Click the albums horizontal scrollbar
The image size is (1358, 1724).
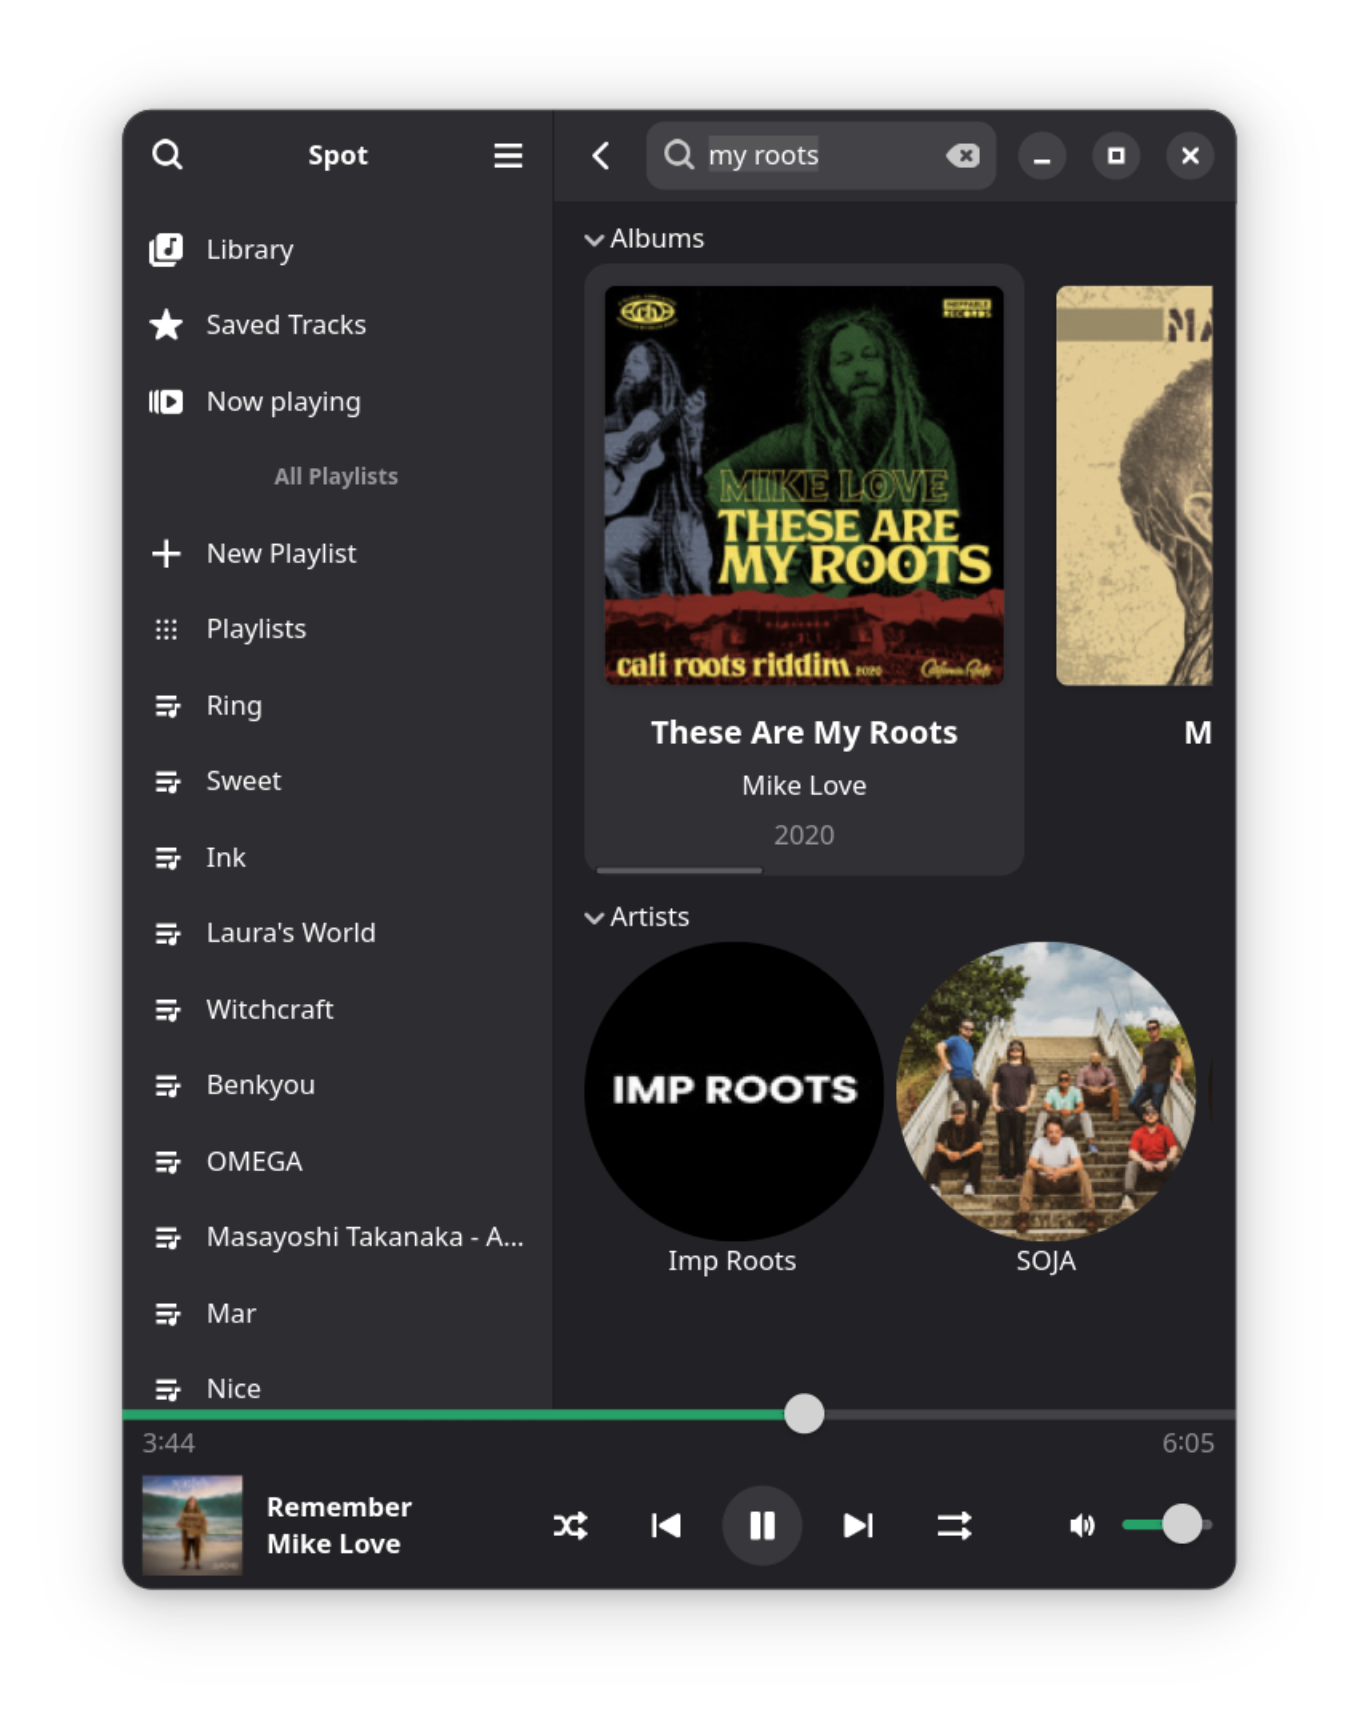679,871
